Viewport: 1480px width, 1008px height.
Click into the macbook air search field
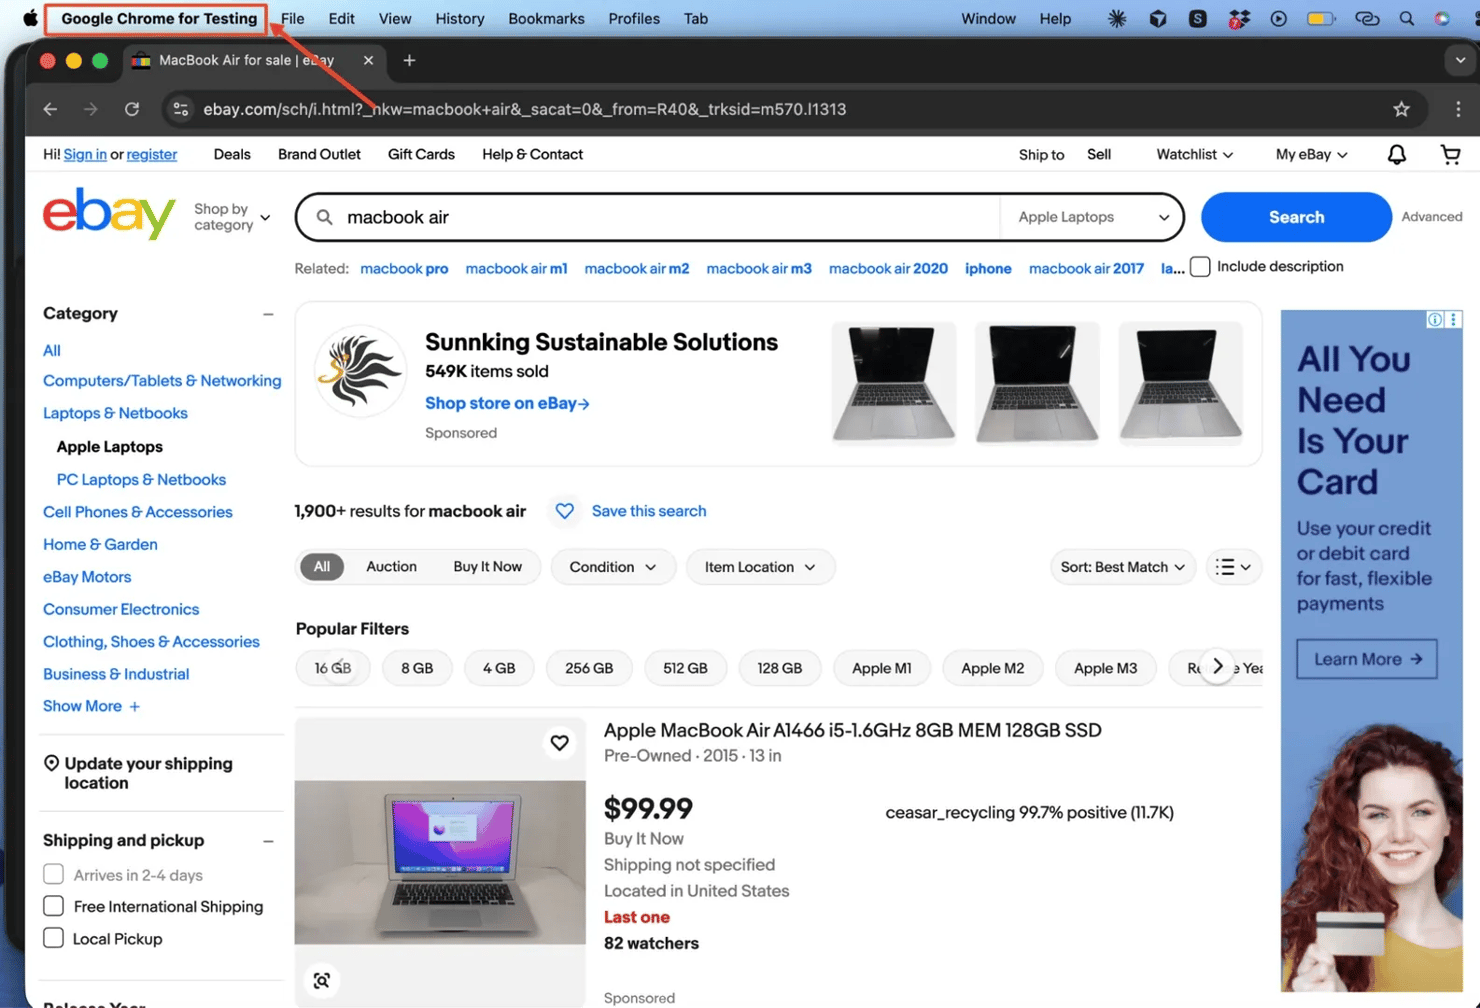tap(660, 217)
